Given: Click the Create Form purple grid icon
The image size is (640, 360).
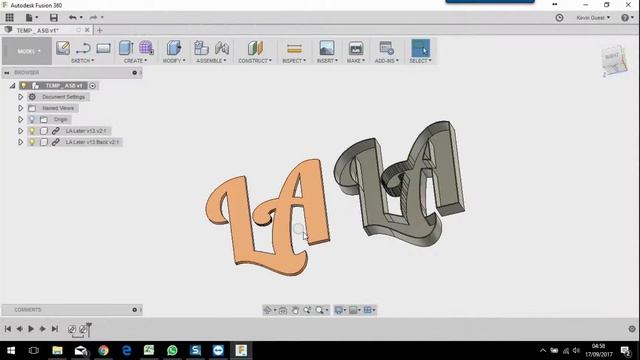Looking at the screenshot, I should [146, 48].
